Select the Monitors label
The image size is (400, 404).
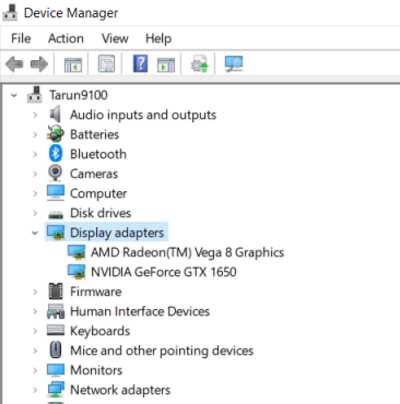point(96,370)
